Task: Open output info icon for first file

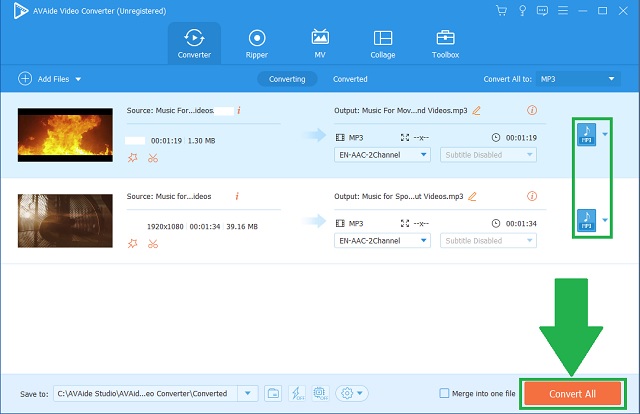Action: tap(532, 110)
